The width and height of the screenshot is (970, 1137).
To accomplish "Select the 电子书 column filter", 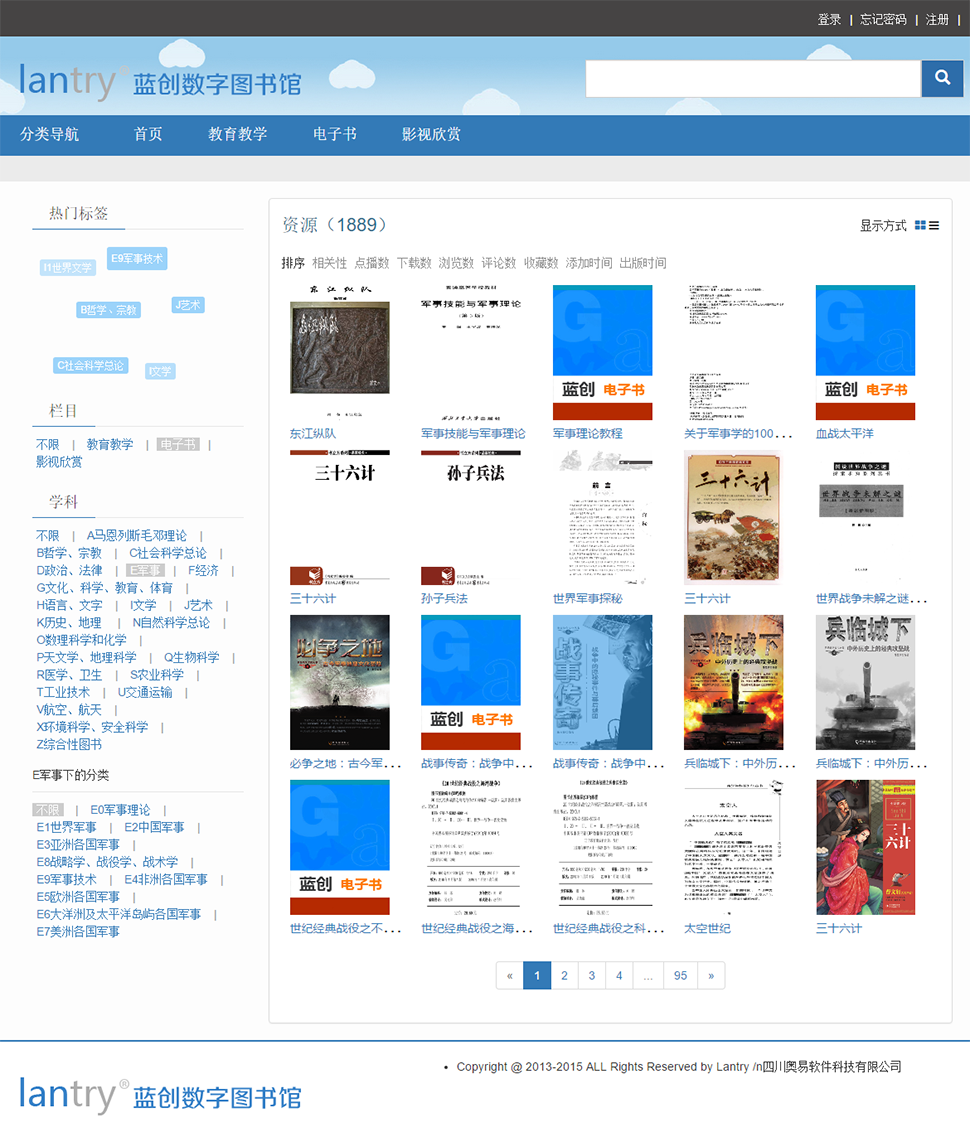I will pyautogui.click(x=178, y=445).
